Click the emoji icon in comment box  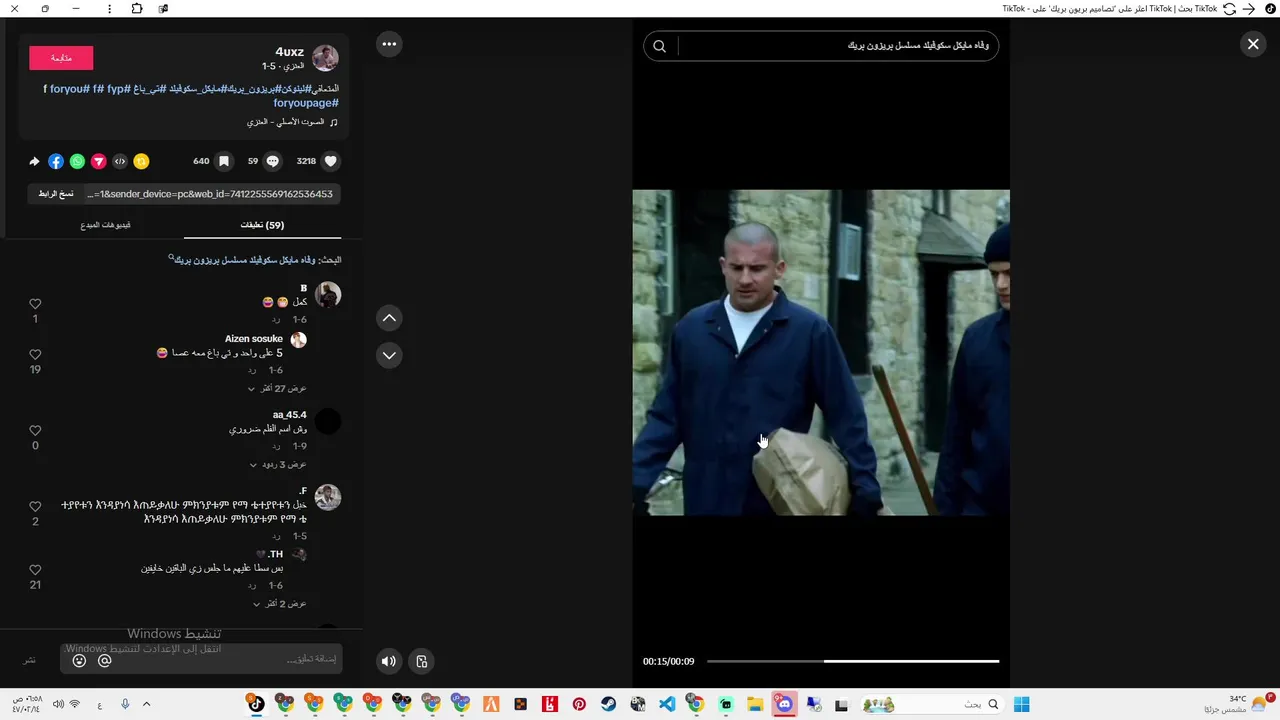click(79, 661)
